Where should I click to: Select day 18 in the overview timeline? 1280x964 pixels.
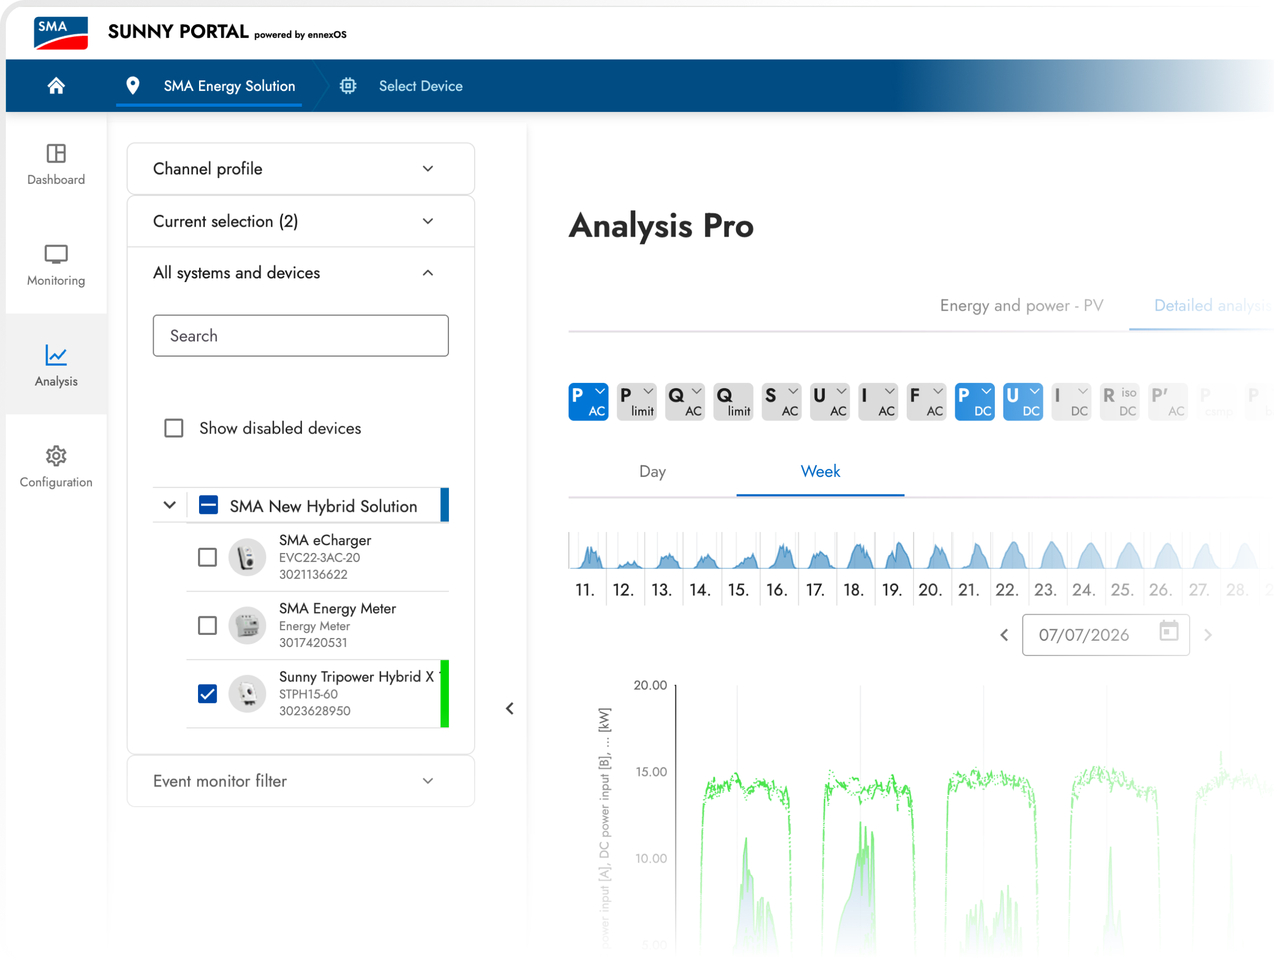click(853, 590)
